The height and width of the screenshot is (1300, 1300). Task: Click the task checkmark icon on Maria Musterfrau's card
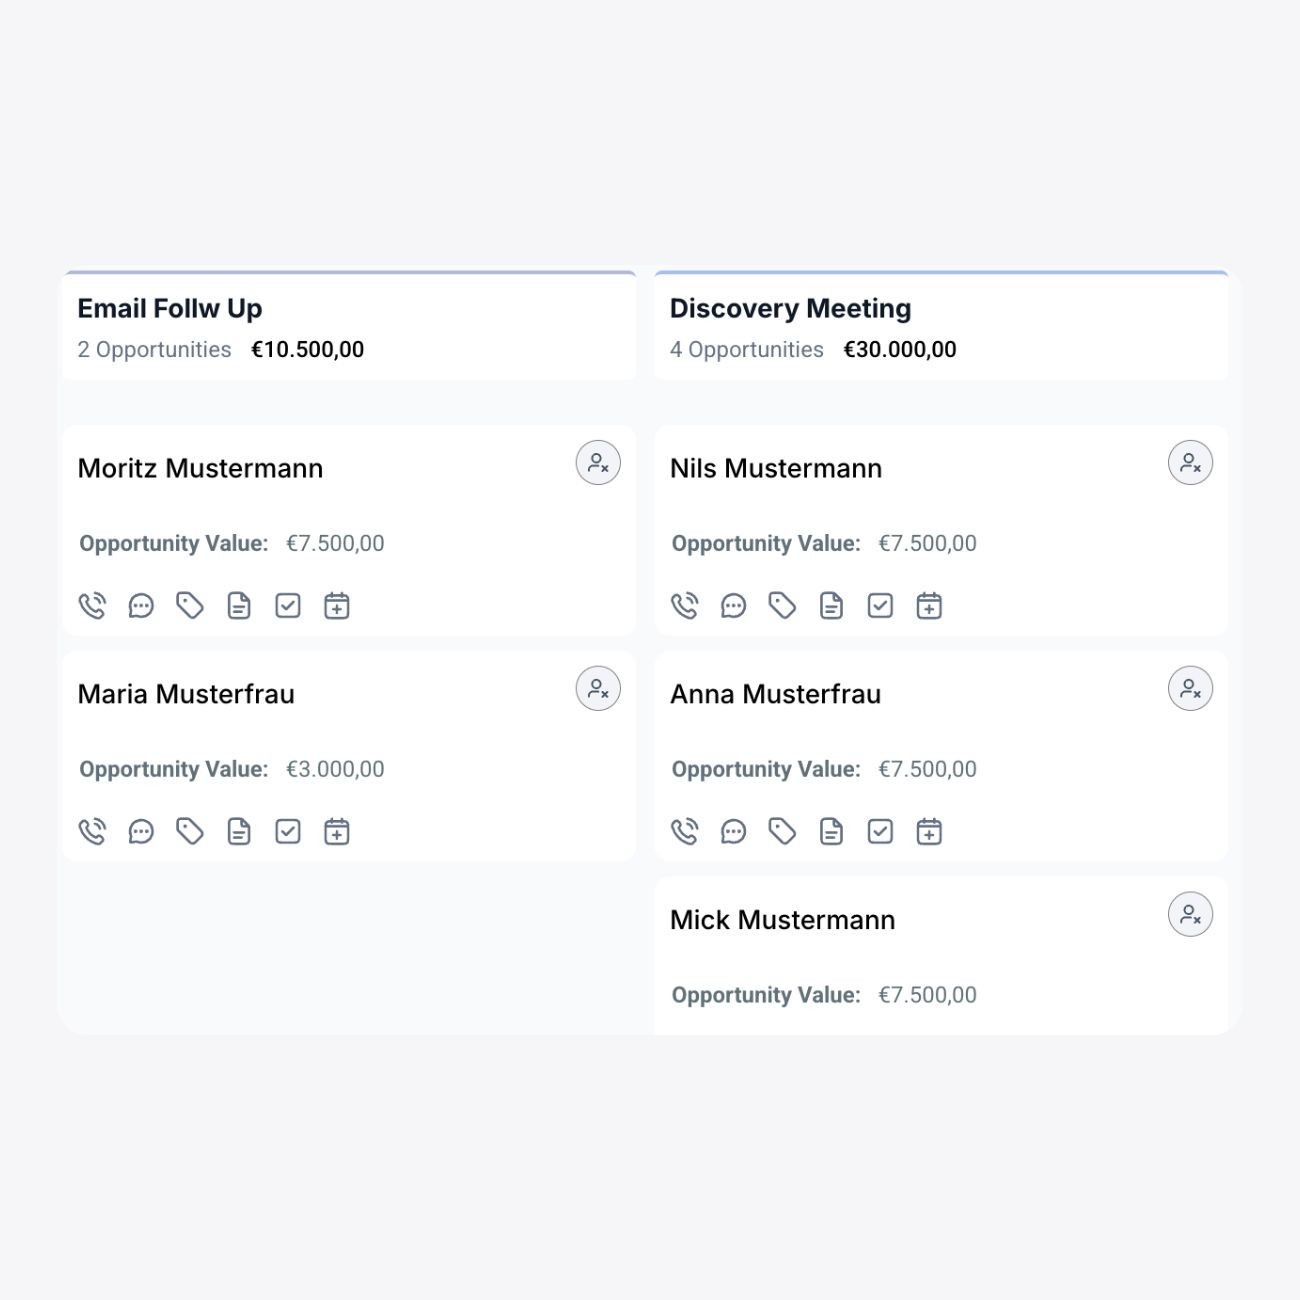(x=288, y=831)
